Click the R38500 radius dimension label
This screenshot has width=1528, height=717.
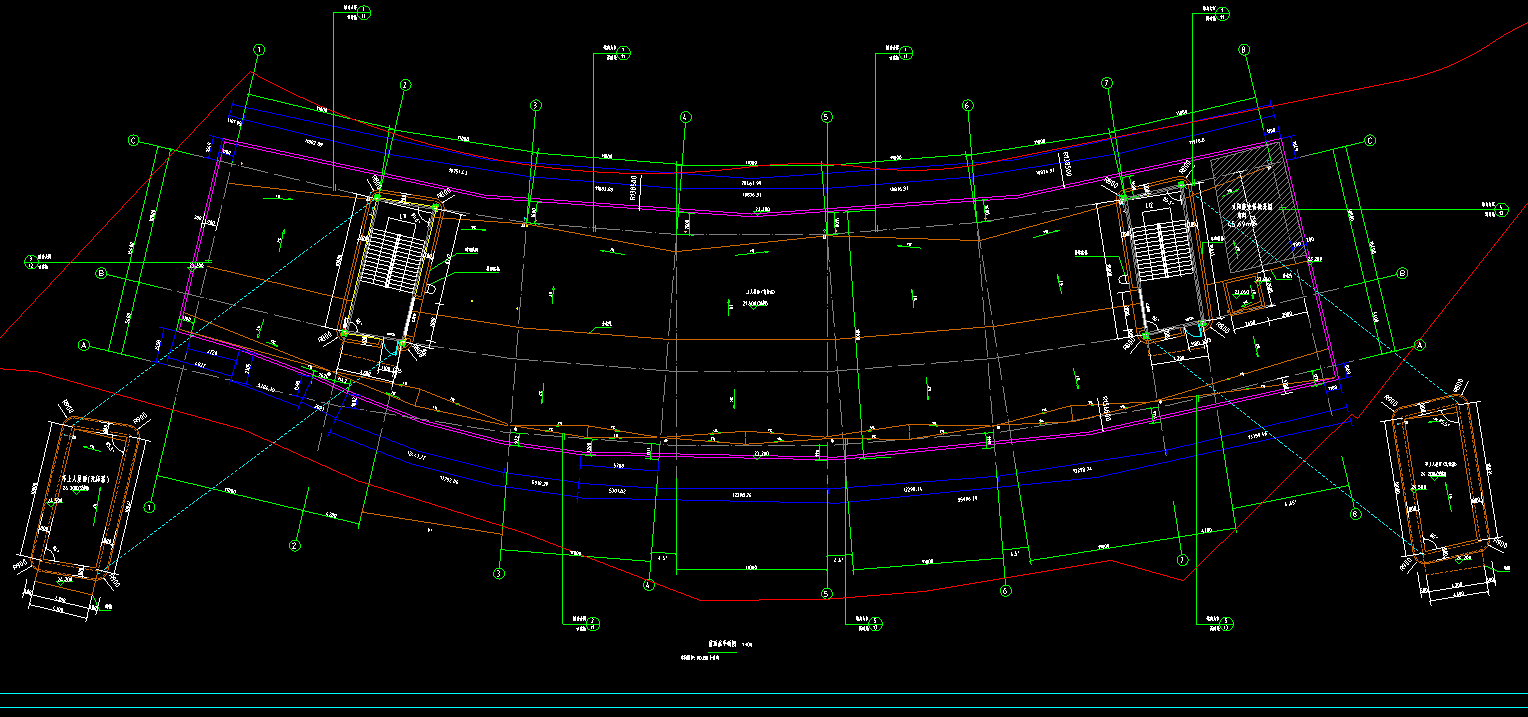[x=634, y=189]
